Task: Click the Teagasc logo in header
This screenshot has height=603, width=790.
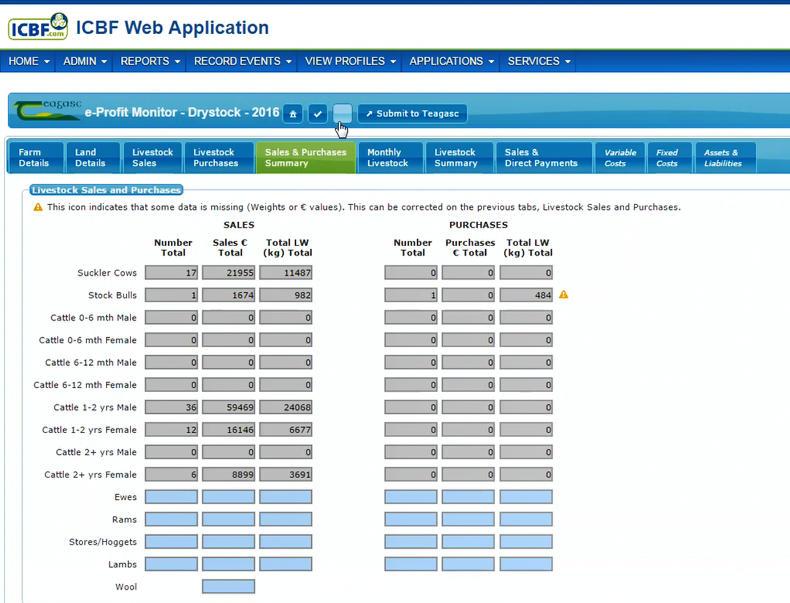Action: pyautogui.click(x=48, y=112)
